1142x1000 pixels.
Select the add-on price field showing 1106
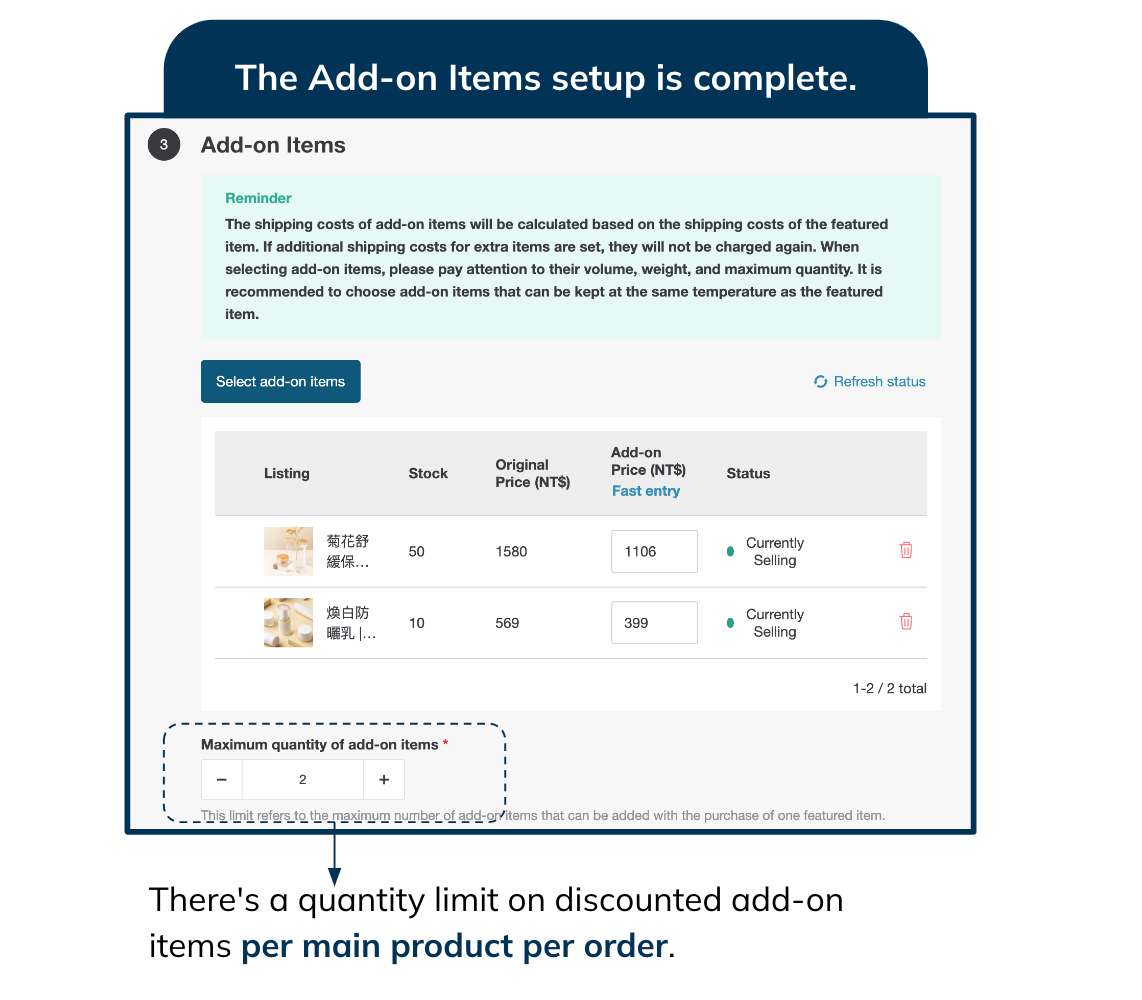click(654, 551)
